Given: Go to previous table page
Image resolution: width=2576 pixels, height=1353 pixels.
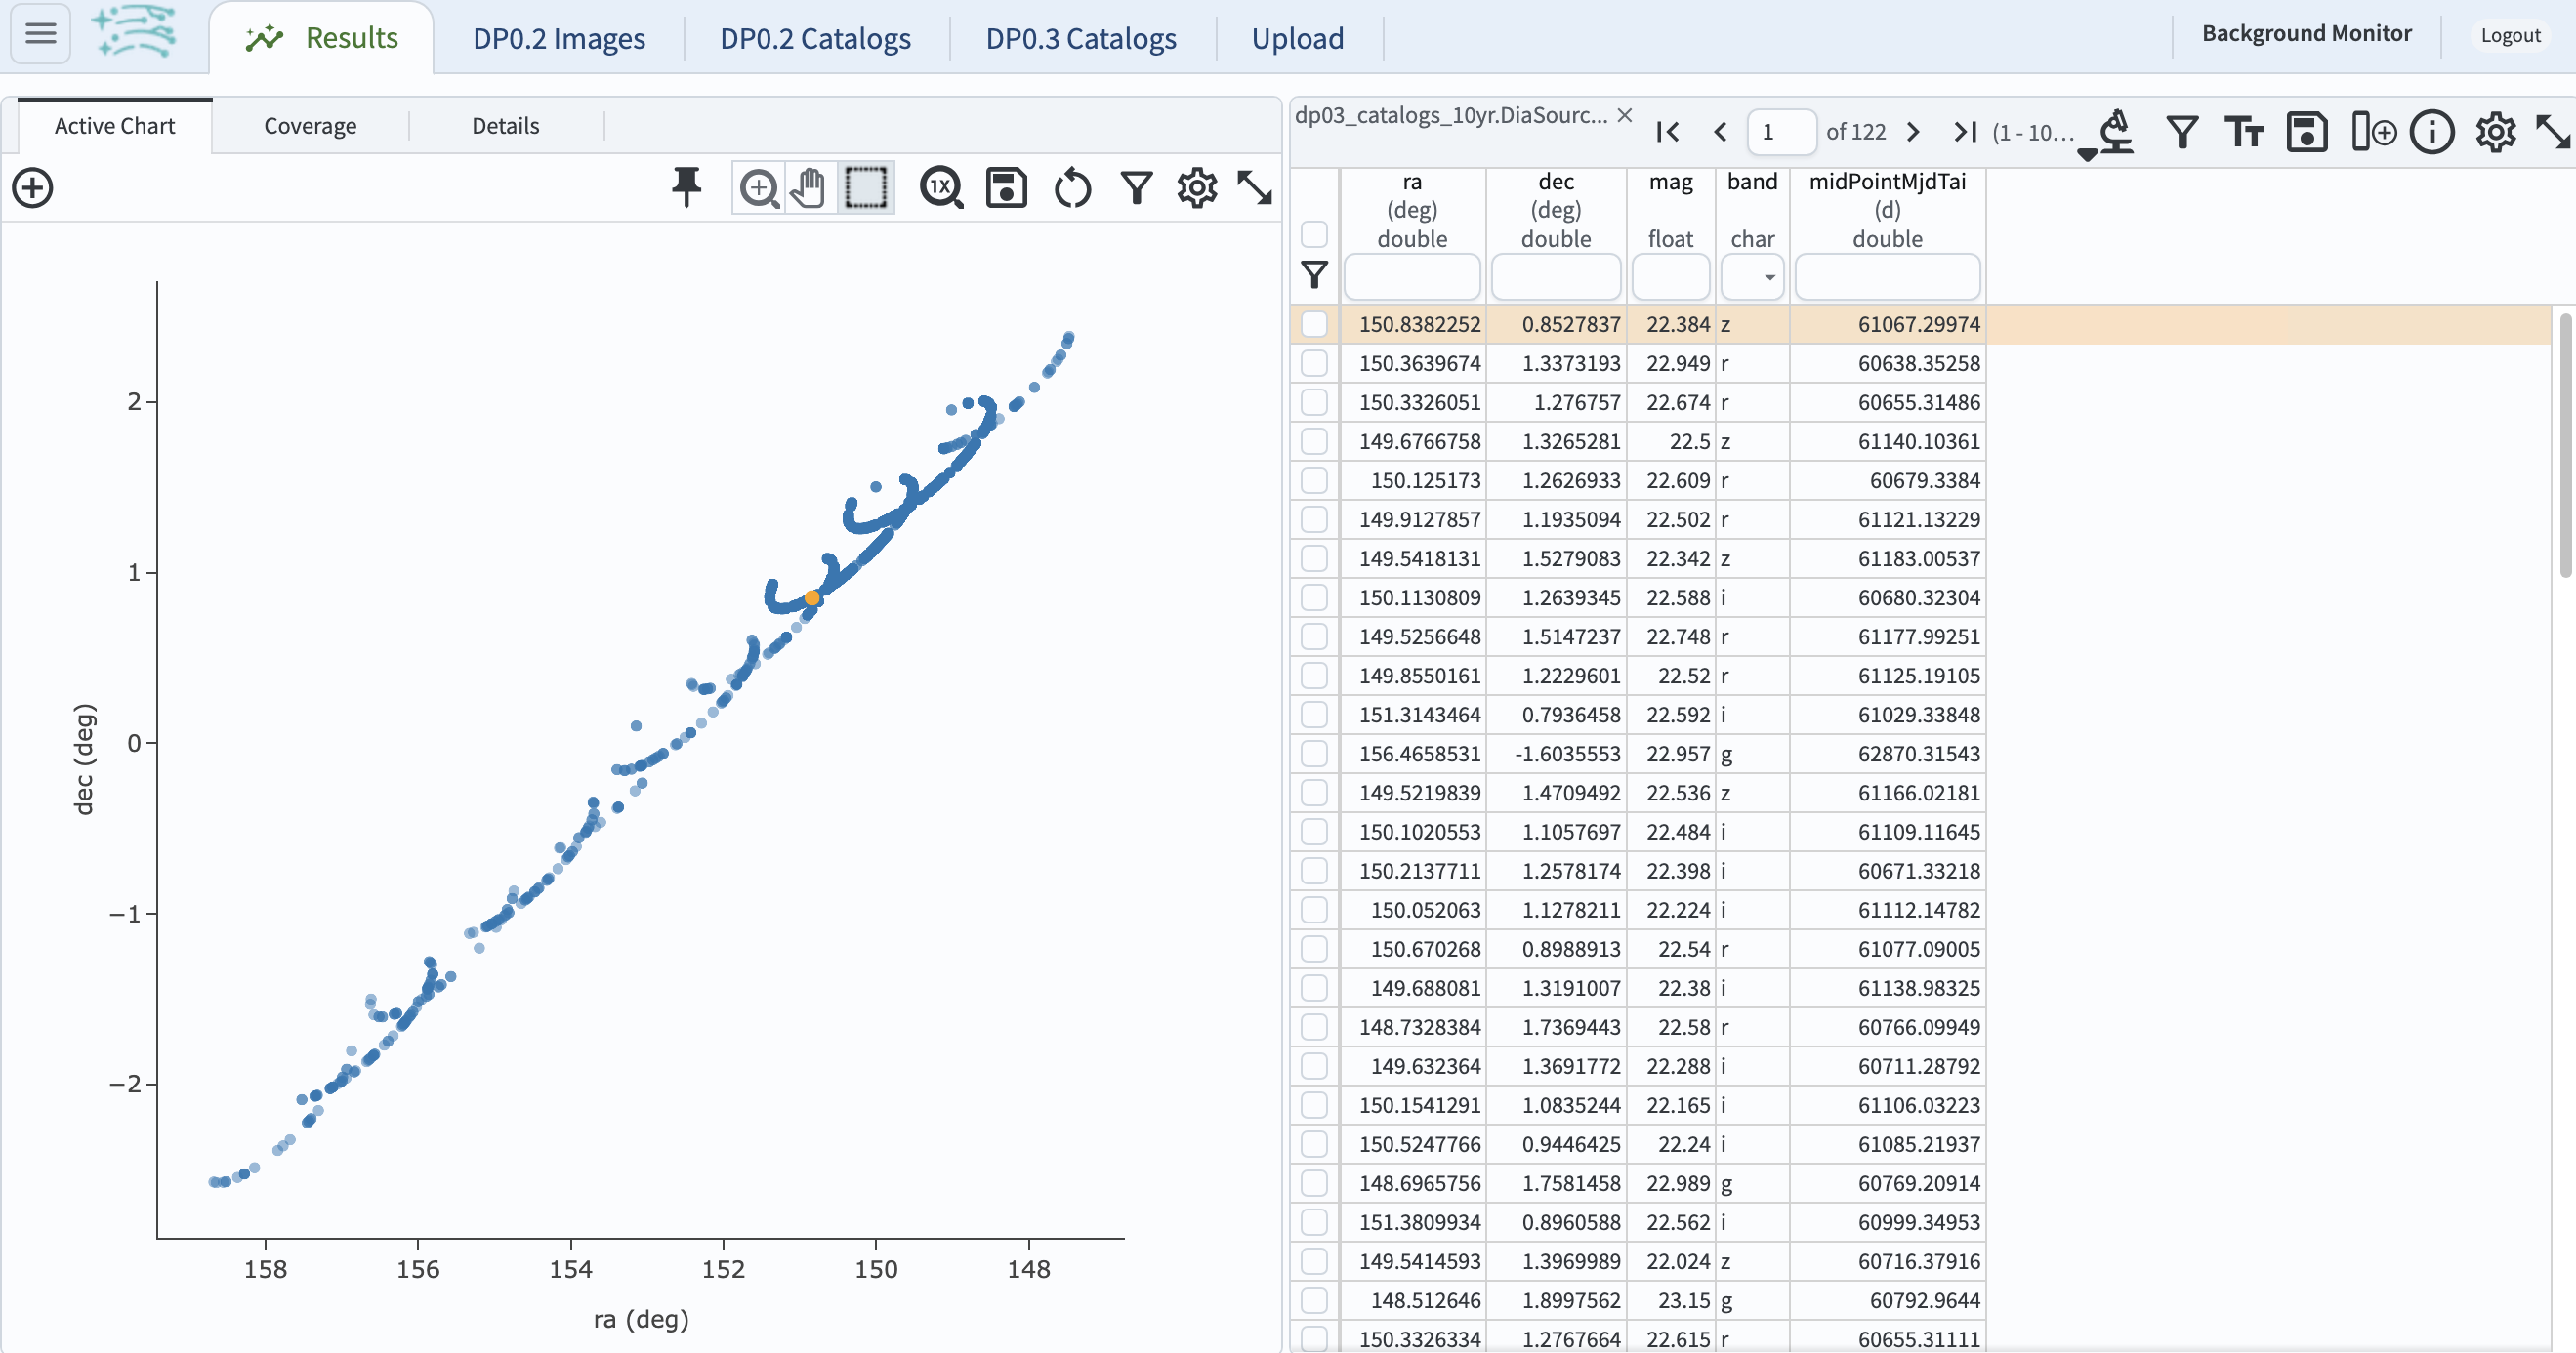Looking at the screenshot, I should coord(1720,132).
